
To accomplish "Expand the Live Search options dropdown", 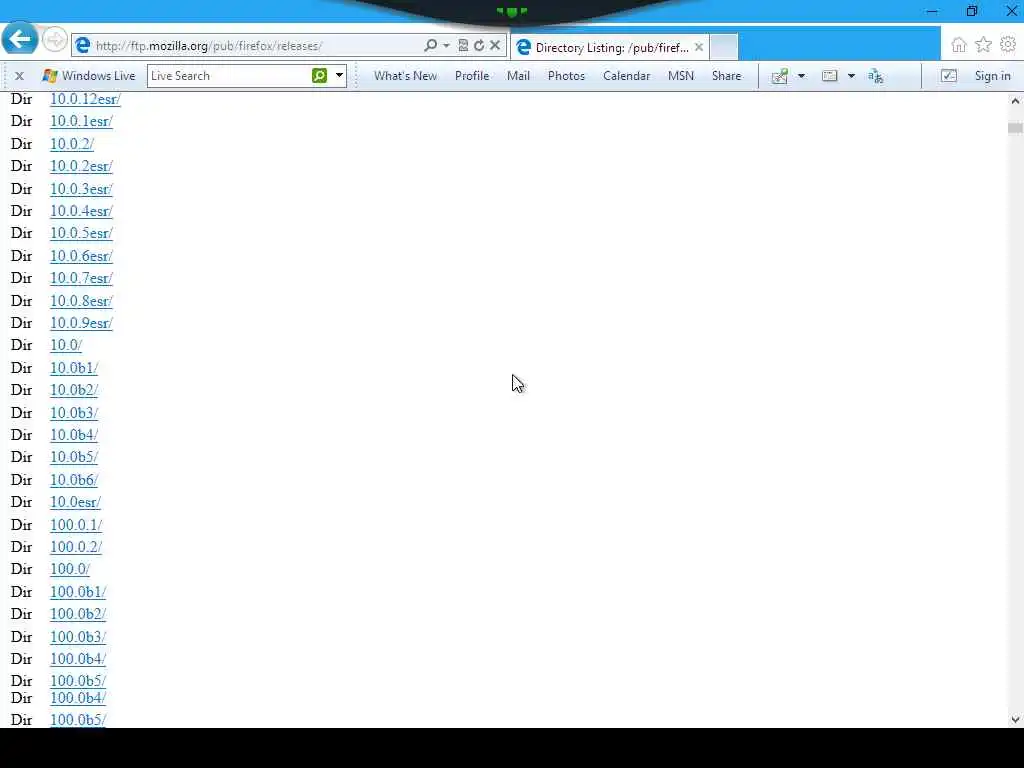I will coord(340,76).
